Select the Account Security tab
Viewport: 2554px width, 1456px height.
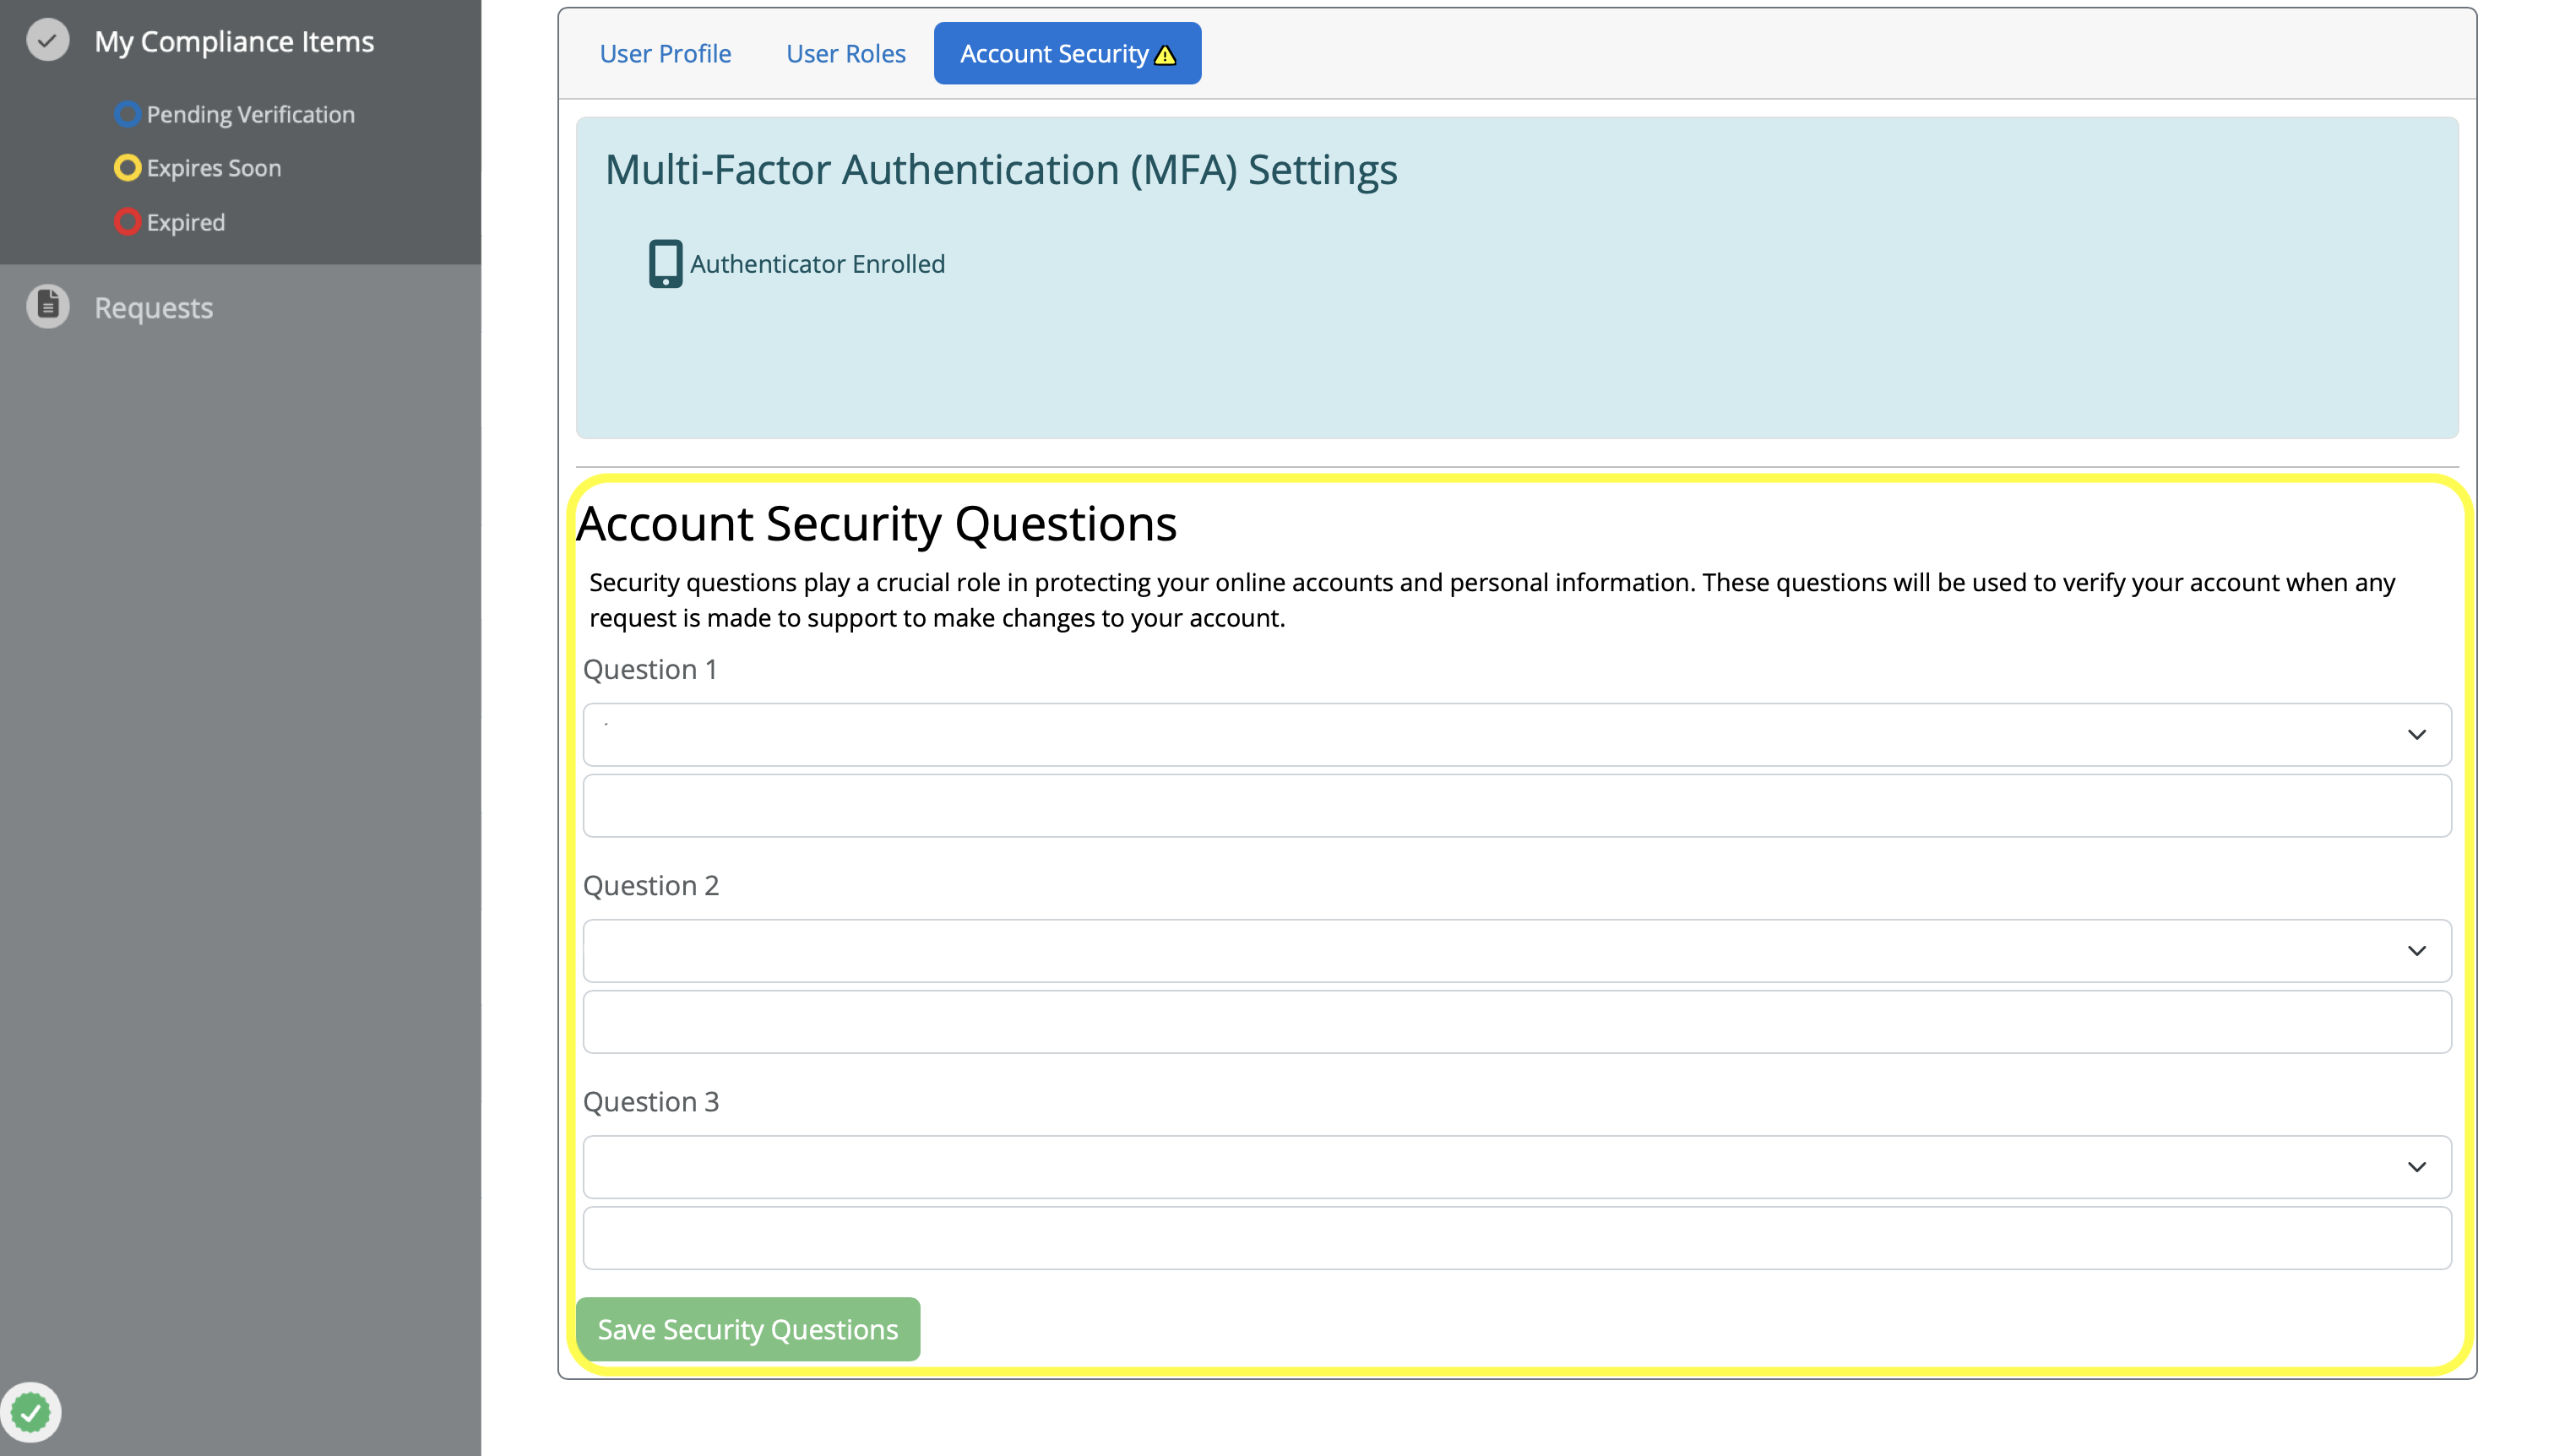[1054, 54]
